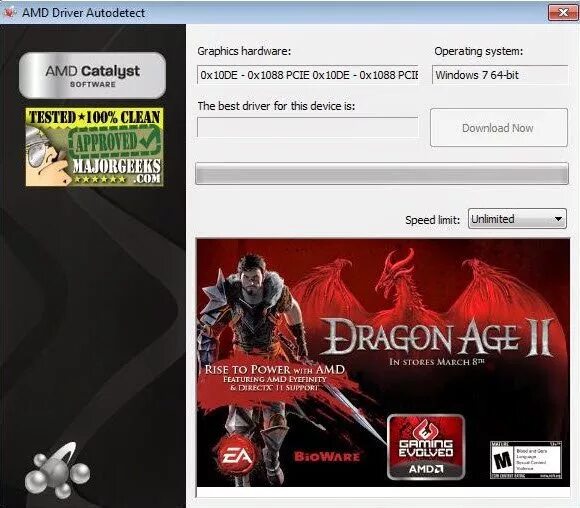580x508 pixels.
Task: Close the AMD Driver Autodetect window
Action: [x=562, y=13]
